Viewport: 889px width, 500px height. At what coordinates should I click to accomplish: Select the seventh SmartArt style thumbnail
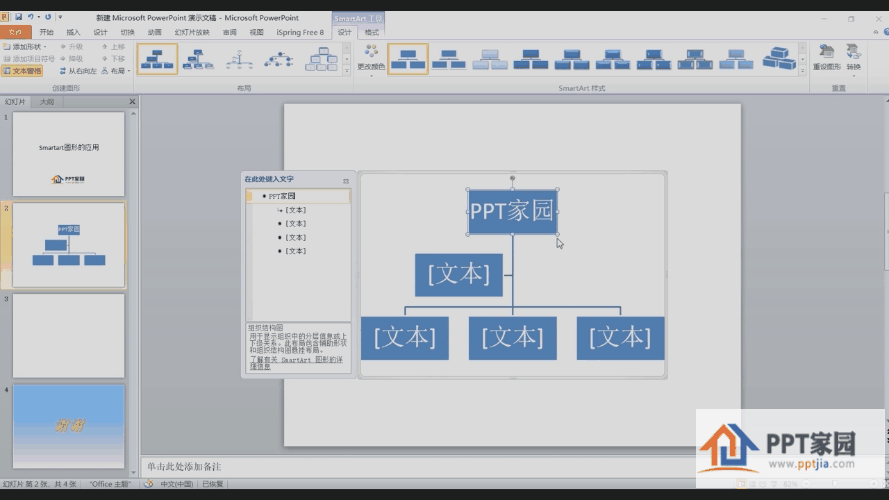pos(654,59)
